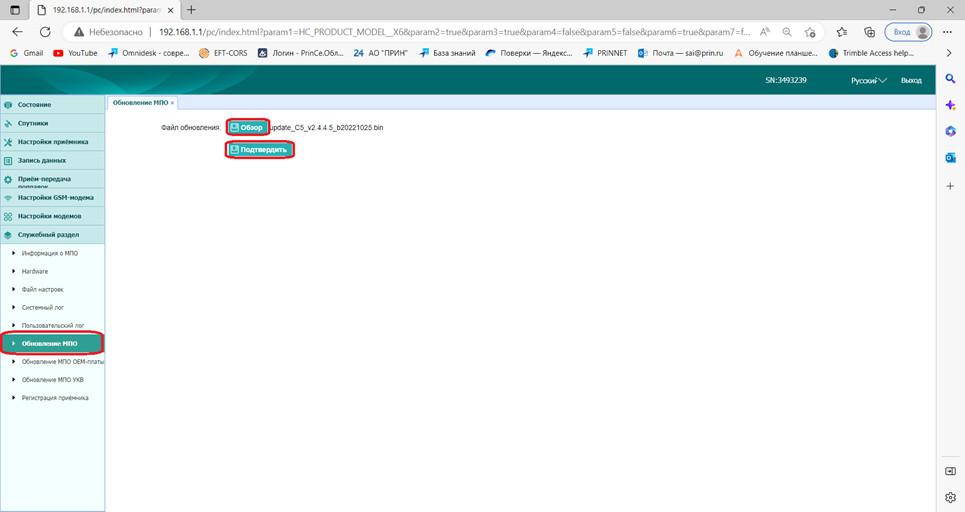Click the hide sidebar icon
Image resolution: width=965 pixels, height=512 pixels.
950,471
